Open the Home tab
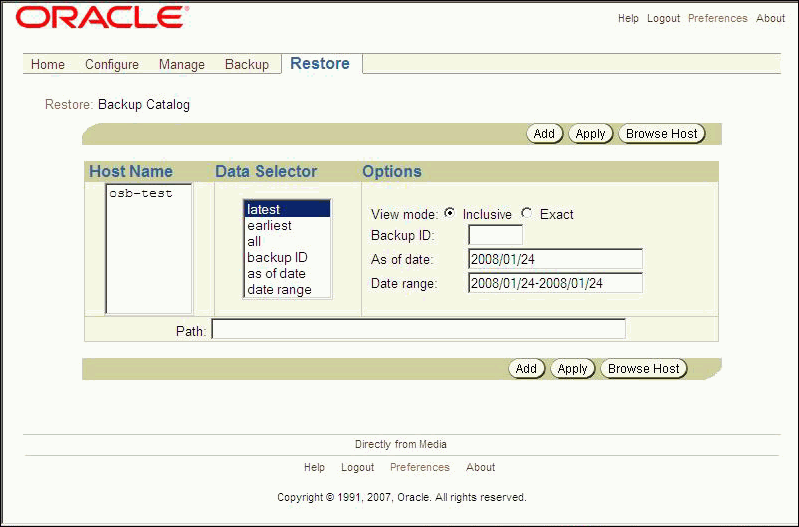Image resolution: width=799 pixels, height=527 pixels. click(x=48, y=64)
